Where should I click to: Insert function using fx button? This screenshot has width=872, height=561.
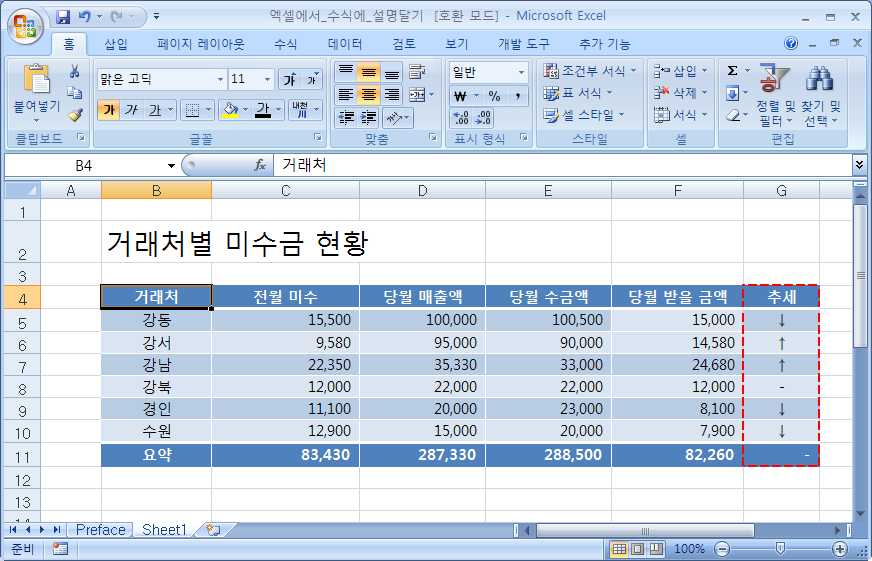pos(260,165)
